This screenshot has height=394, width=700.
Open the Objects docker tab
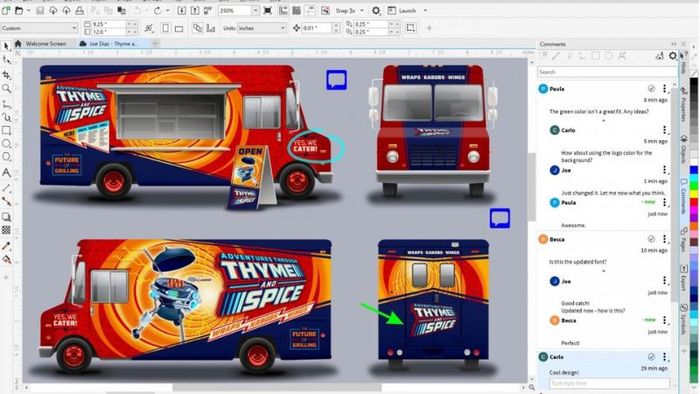point(683,149)
